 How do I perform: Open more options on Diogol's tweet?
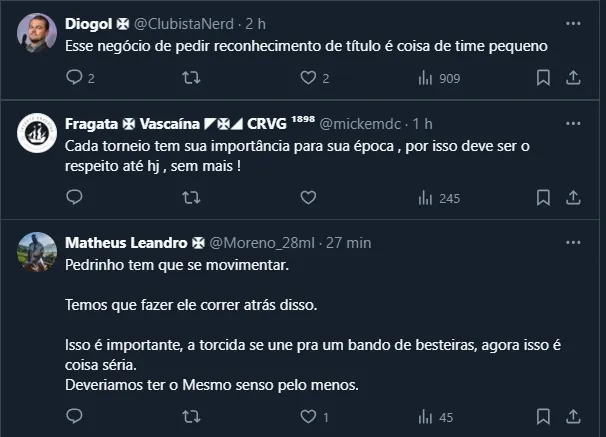tap(573, 22)
